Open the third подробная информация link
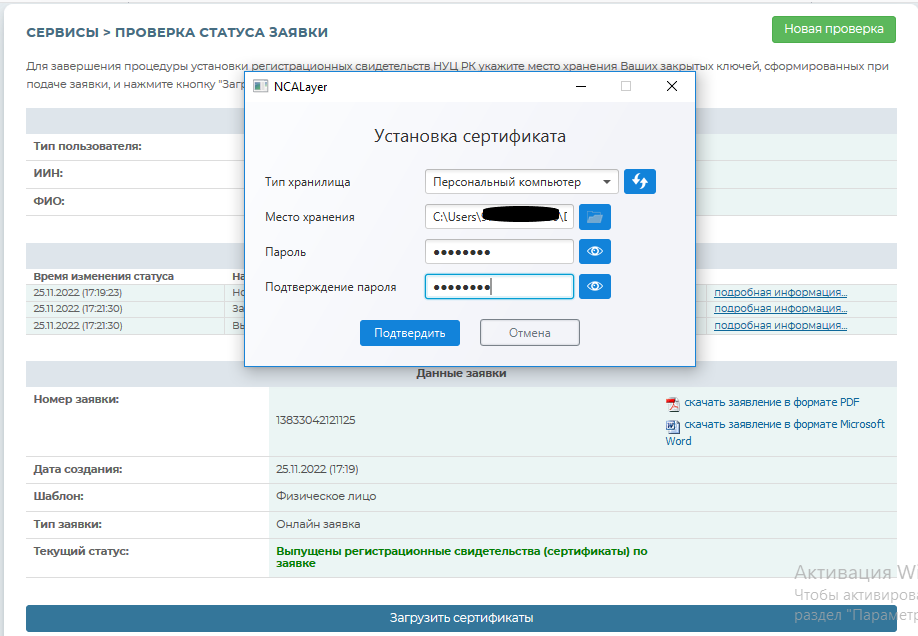 click(780, 325)
